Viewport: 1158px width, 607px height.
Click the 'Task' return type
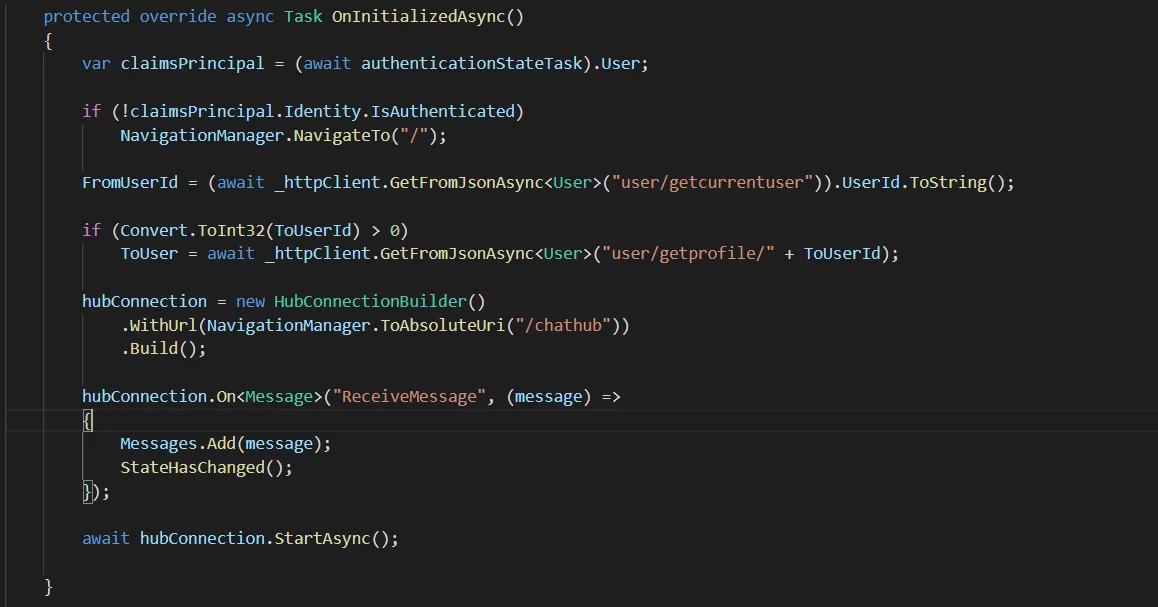(x=303, y=16)
